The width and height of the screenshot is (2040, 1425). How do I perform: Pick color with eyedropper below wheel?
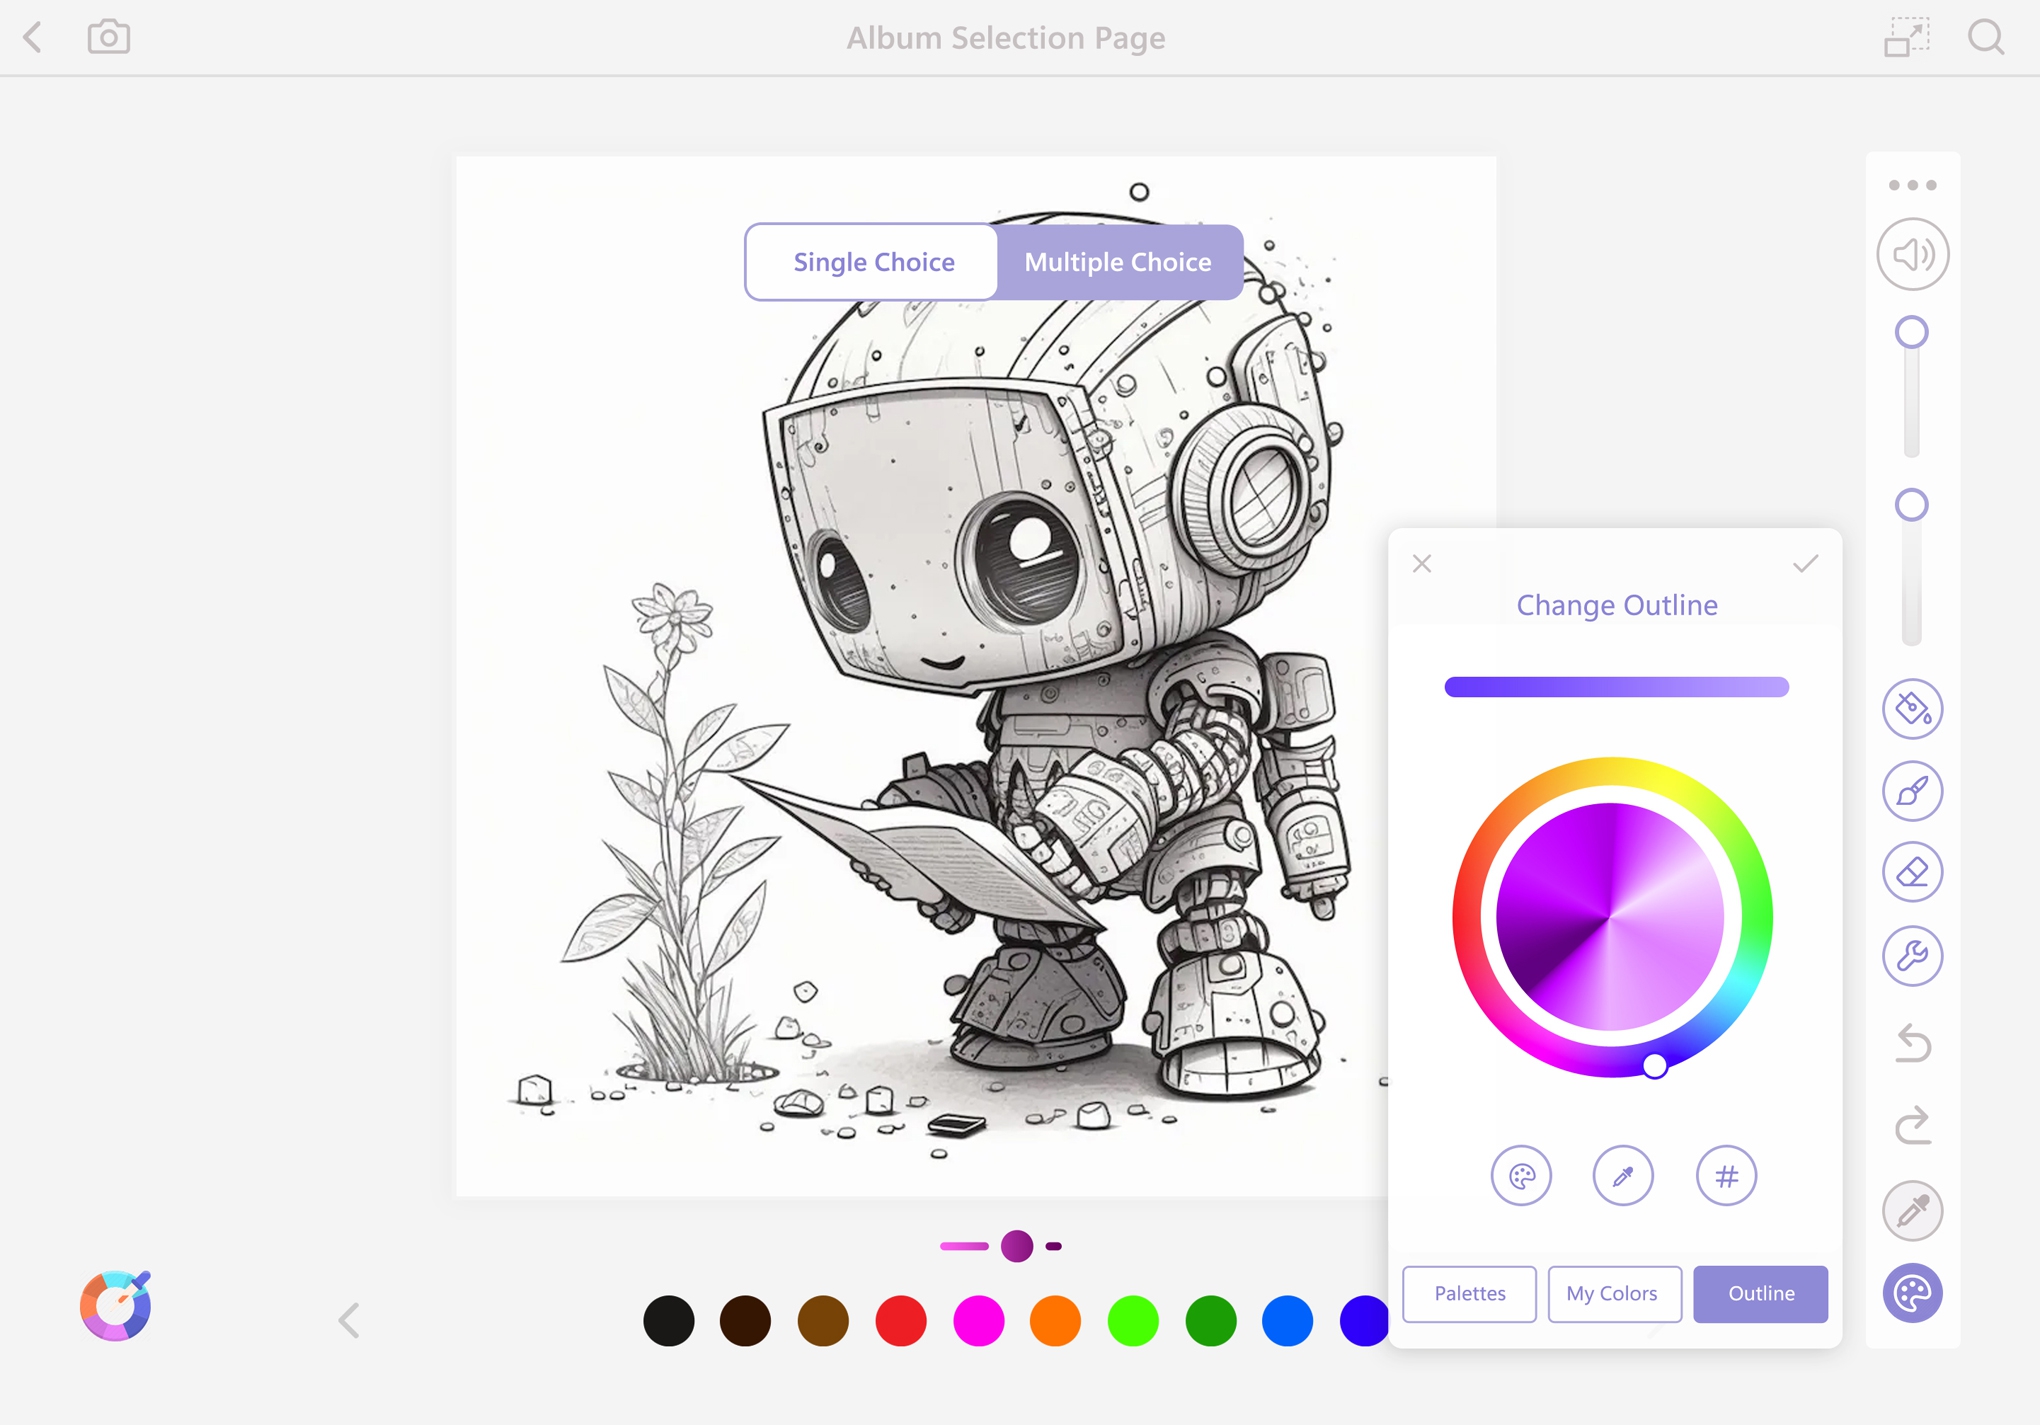tap(1623, 1176)
